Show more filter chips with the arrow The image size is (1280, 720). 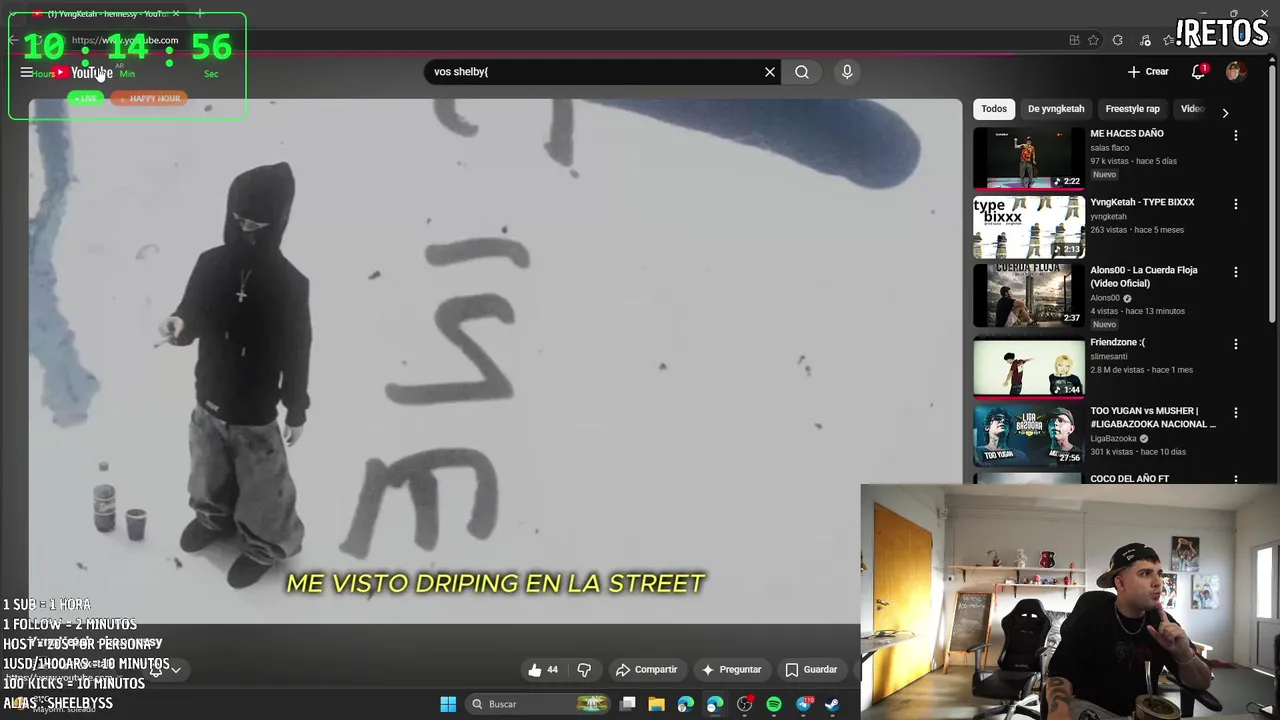(1225, 113)
